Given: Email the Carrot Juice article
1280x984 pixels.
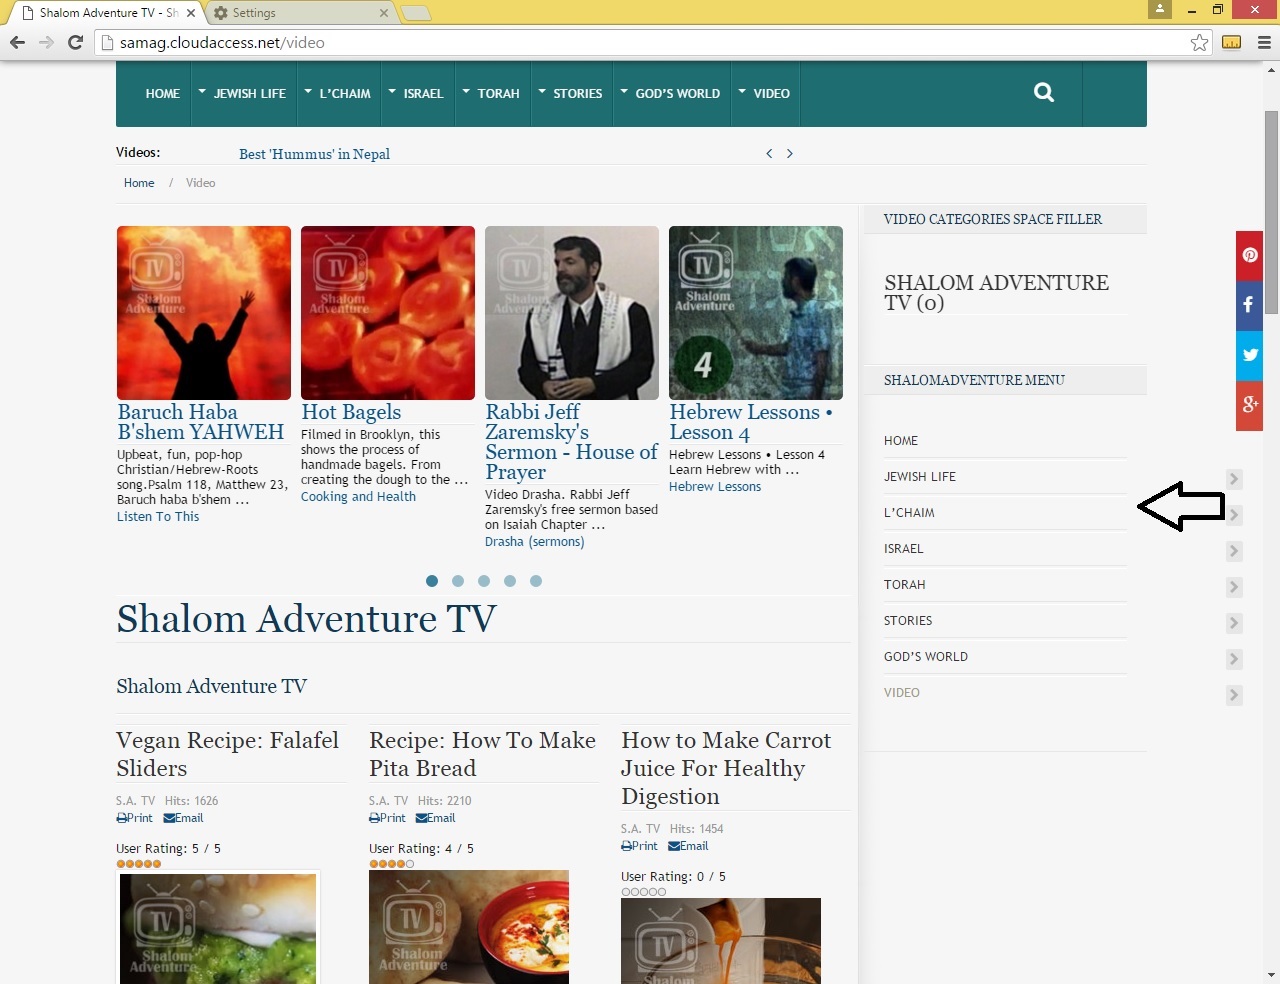Looking at the screenshot, I should pos(688,846).
